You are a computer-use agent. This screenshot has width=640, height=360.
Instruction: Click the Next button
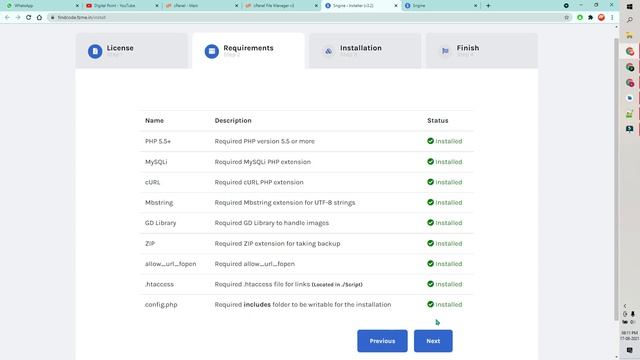tap(433, 341)
